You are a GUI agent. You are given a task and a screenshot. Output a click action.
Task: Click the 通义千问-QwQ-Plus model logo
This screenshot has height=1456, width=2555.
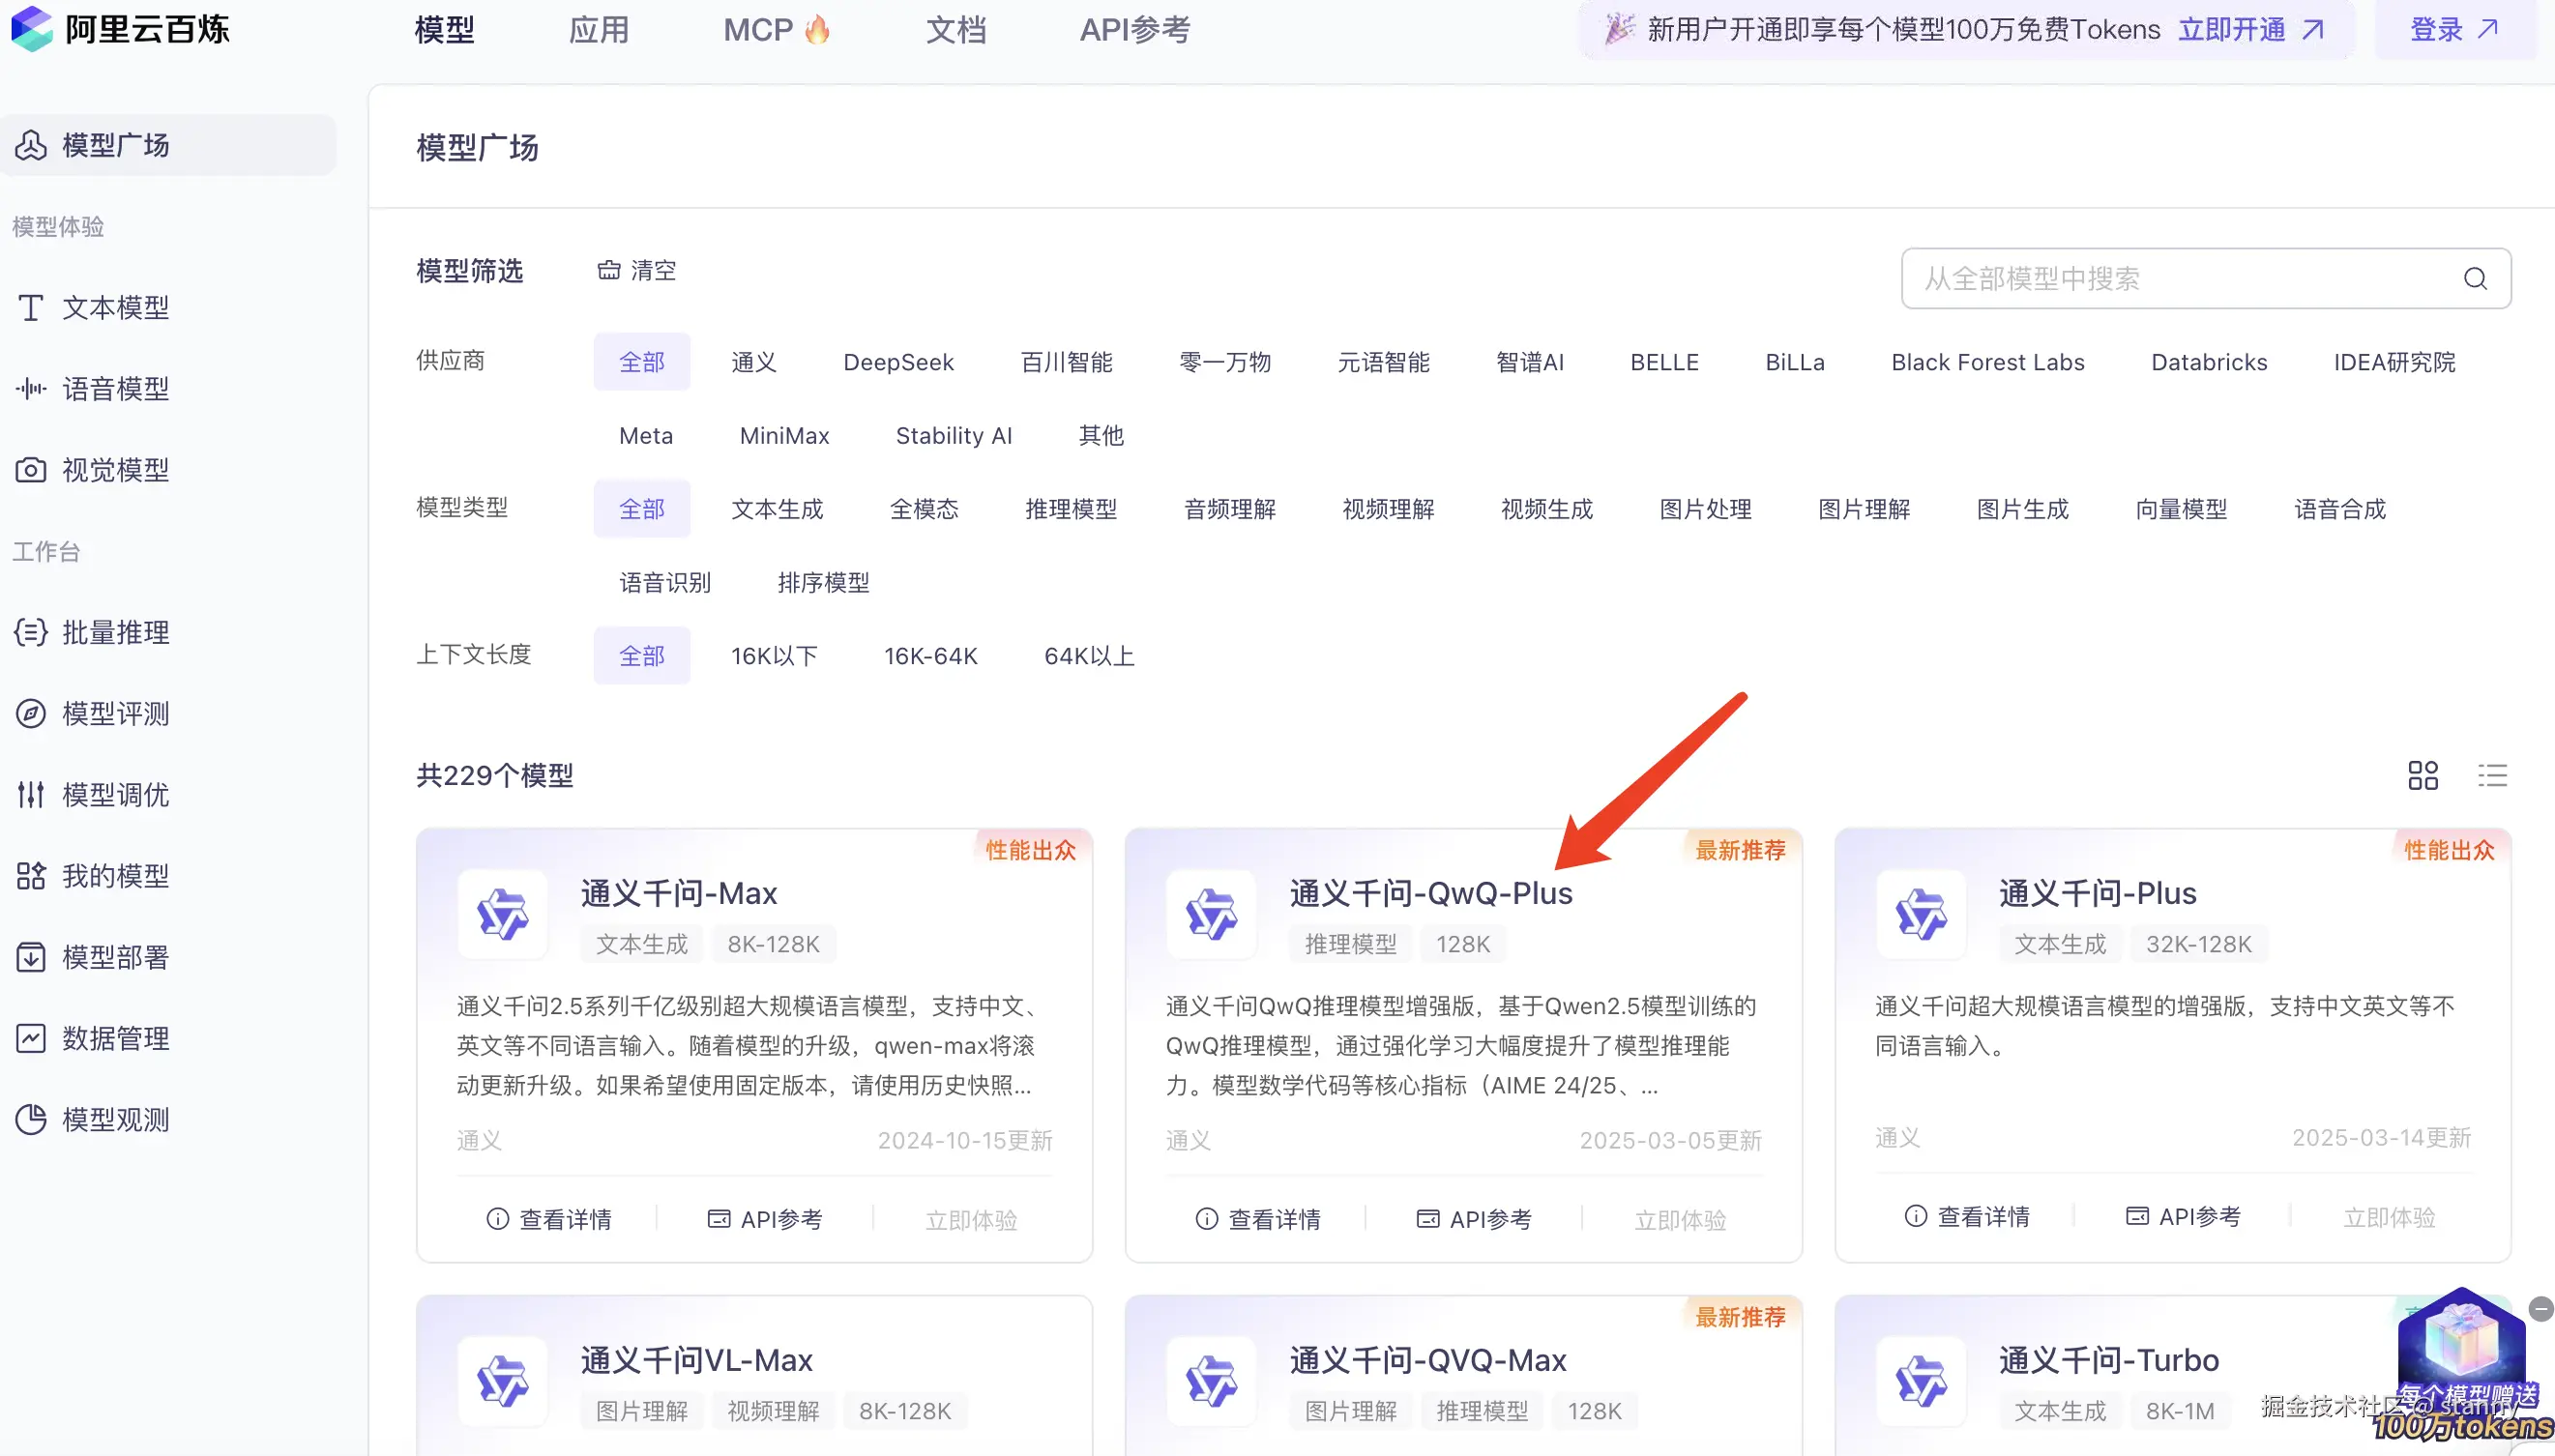[1211, 914]
